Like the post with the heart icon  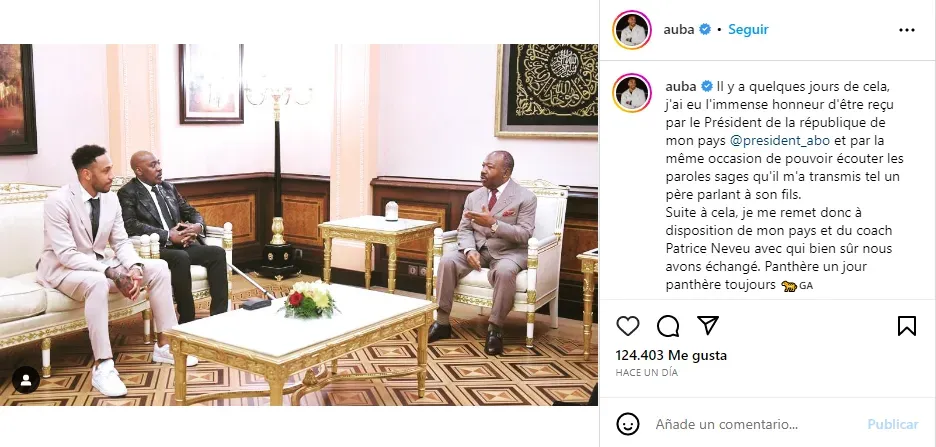coord(627,326)
